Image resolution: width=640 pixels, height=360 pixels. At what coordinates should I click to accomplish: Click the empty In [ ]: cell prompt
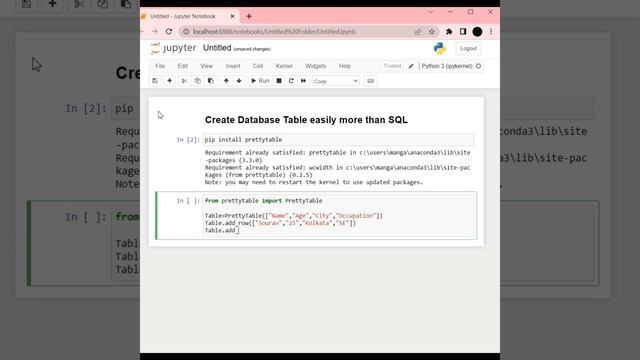pos(188,201)
